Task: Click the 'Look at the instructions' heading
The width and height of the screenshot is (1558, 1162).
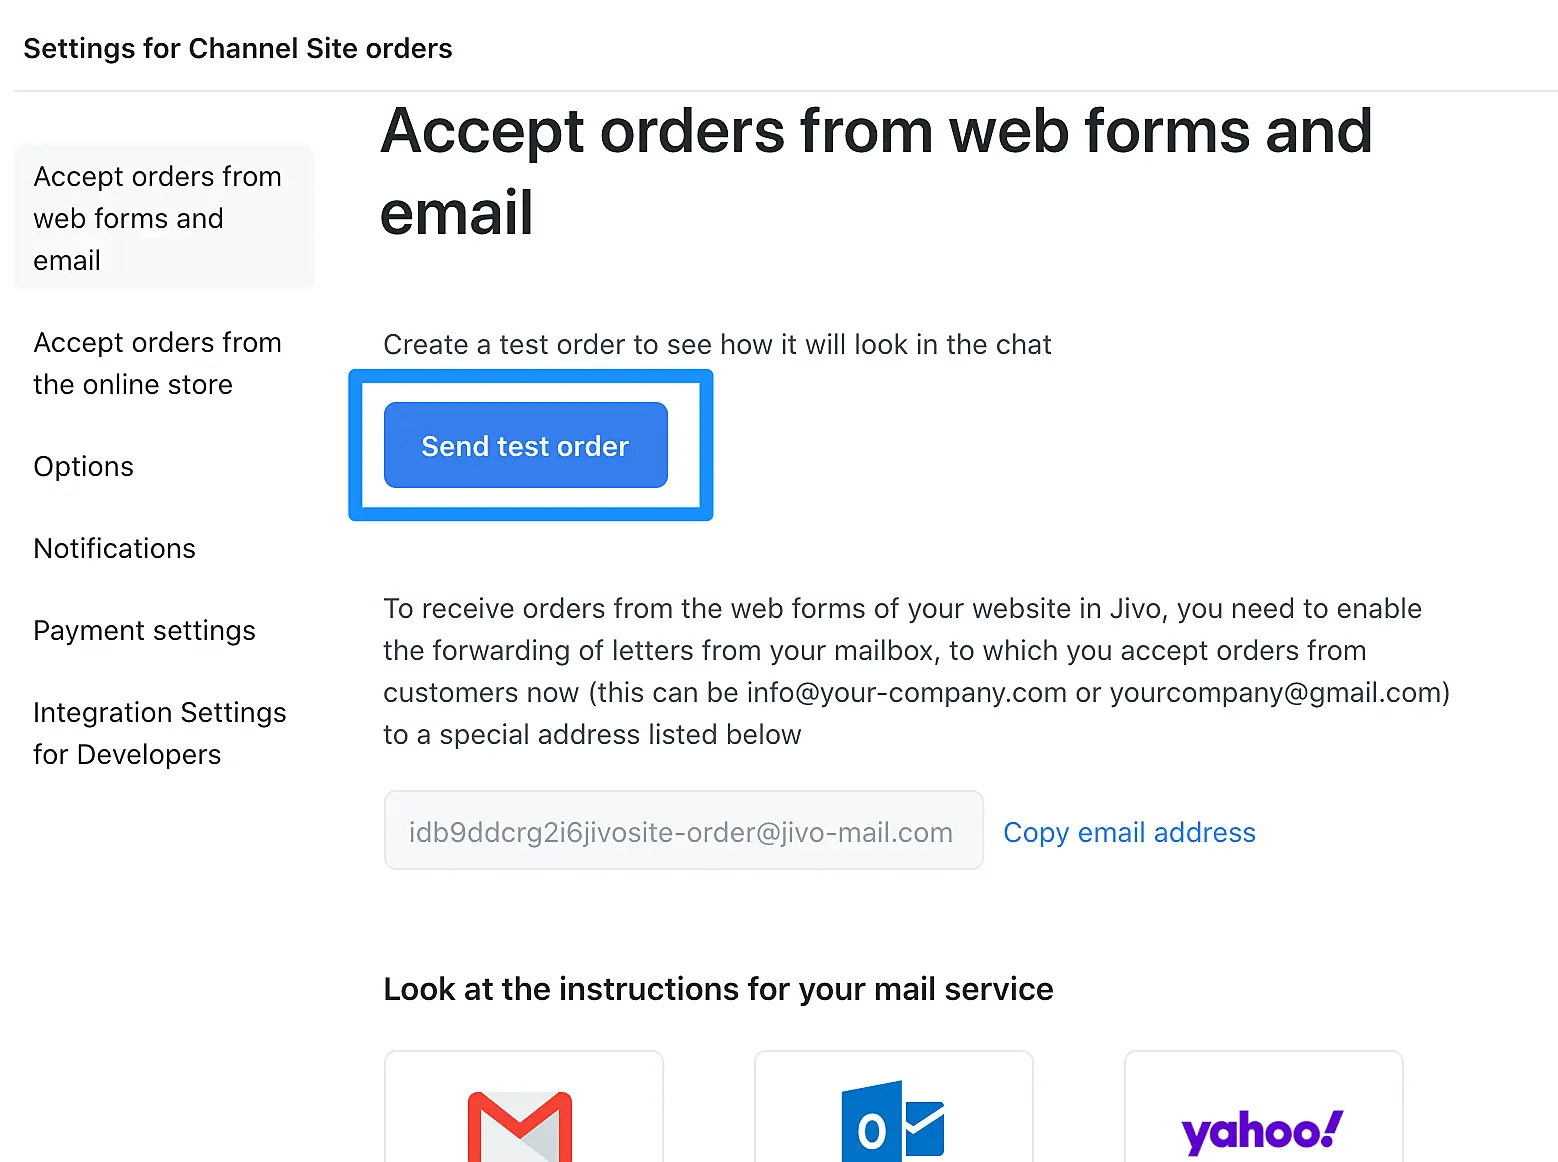Action: [718, 989]
